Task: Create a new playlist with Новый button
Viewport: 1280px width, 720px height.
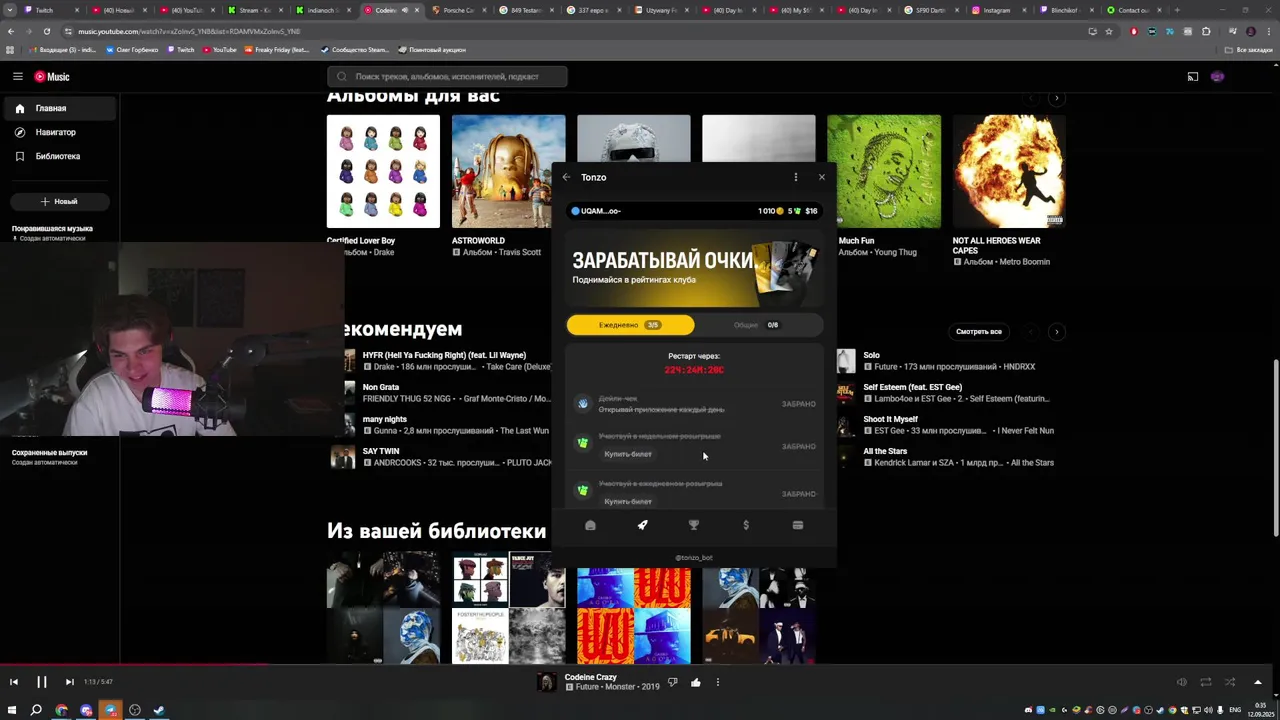Action: (59, 201)
